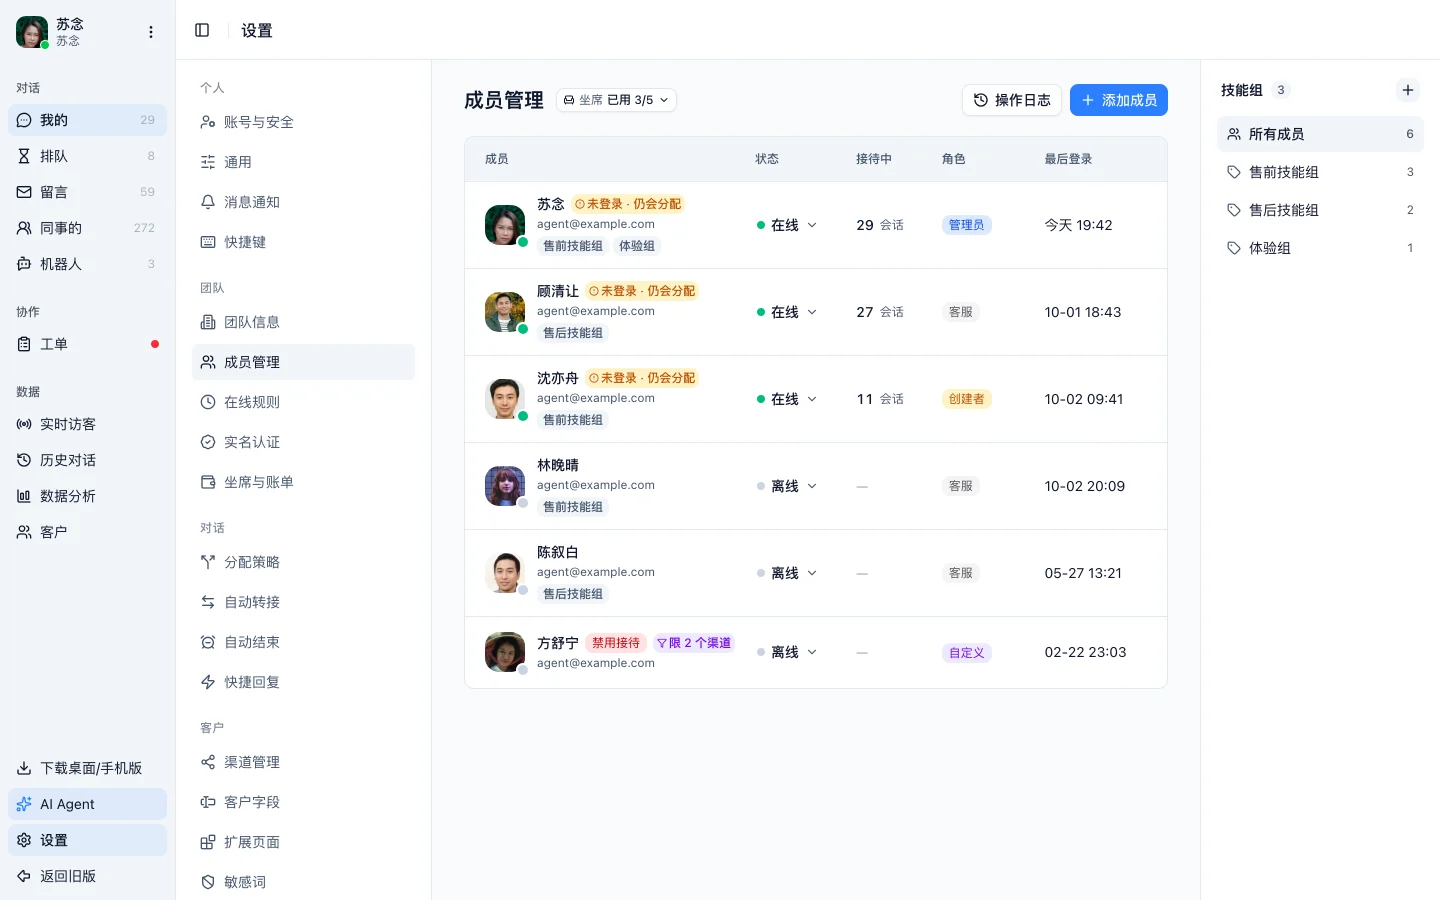Add a new skill group with plus icon

click(x=1408, y=90)
